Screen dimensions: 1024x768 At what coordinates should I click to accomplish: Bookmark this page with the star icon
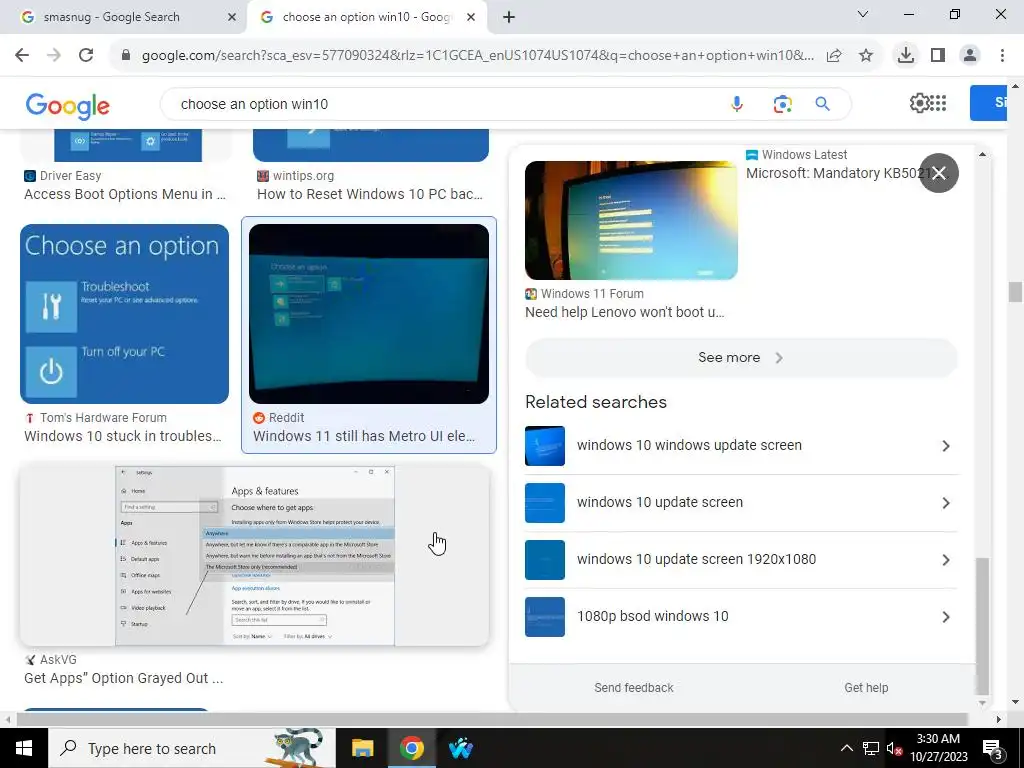[x=866, y=56]
